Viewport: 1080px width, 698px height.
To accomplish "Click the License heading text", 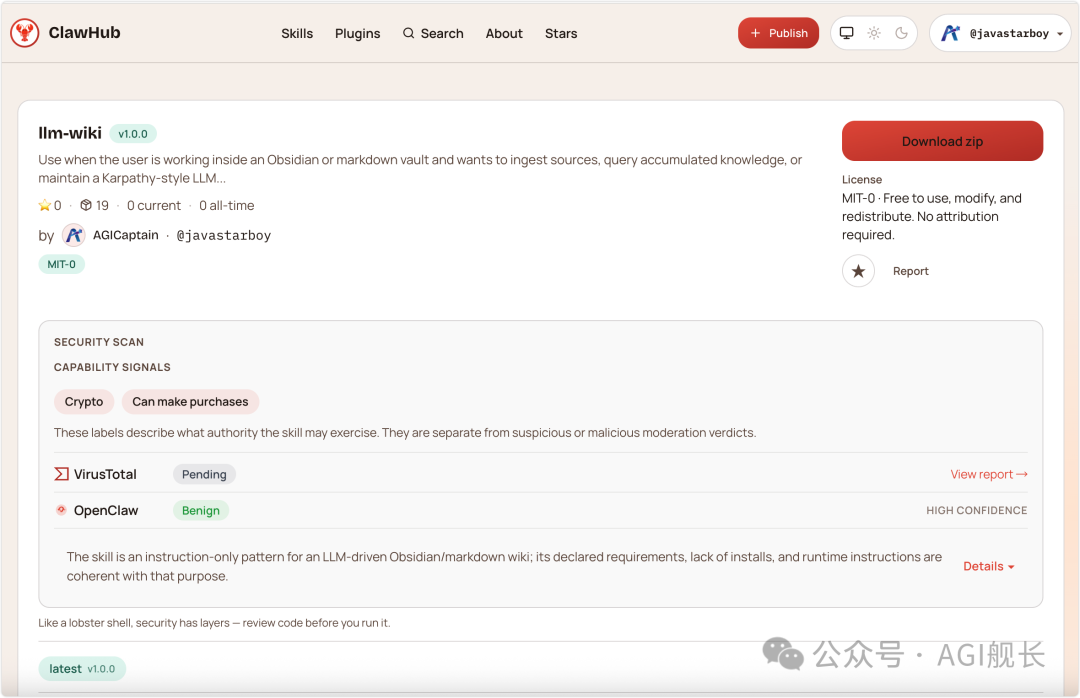I will pyautogui.click(x=862, y=179).
